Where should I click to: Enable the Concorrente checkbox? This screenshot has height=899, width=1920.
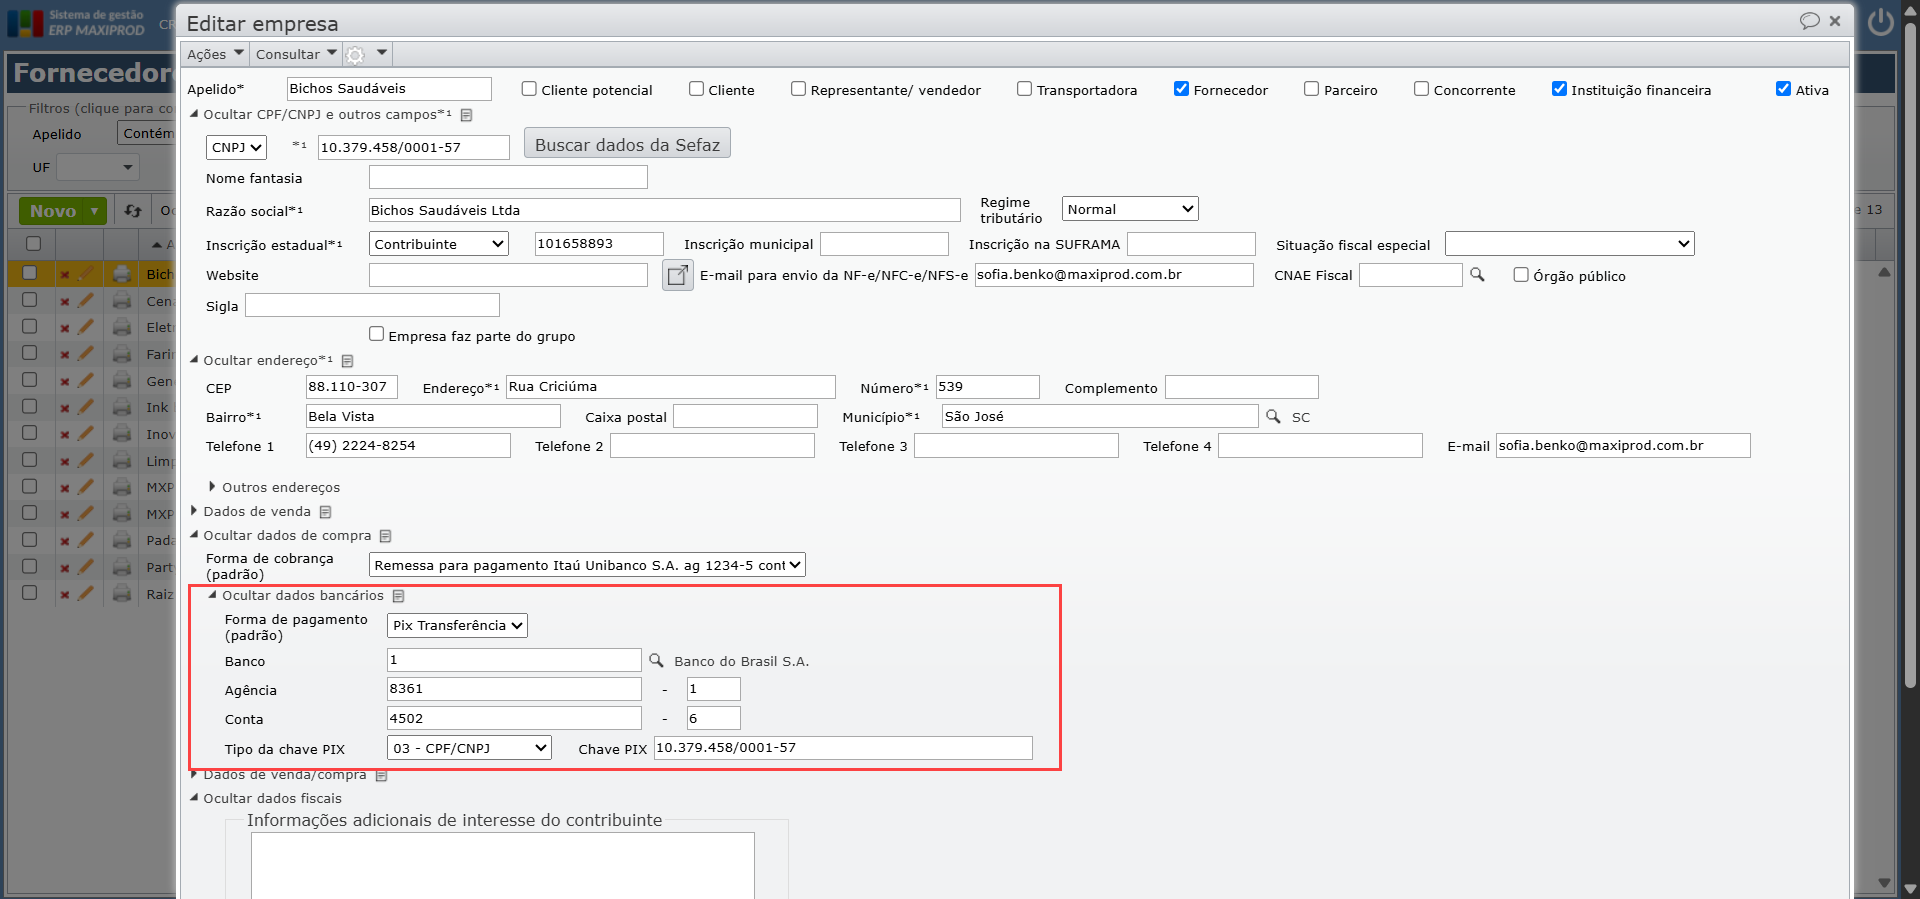[1421, 89]
